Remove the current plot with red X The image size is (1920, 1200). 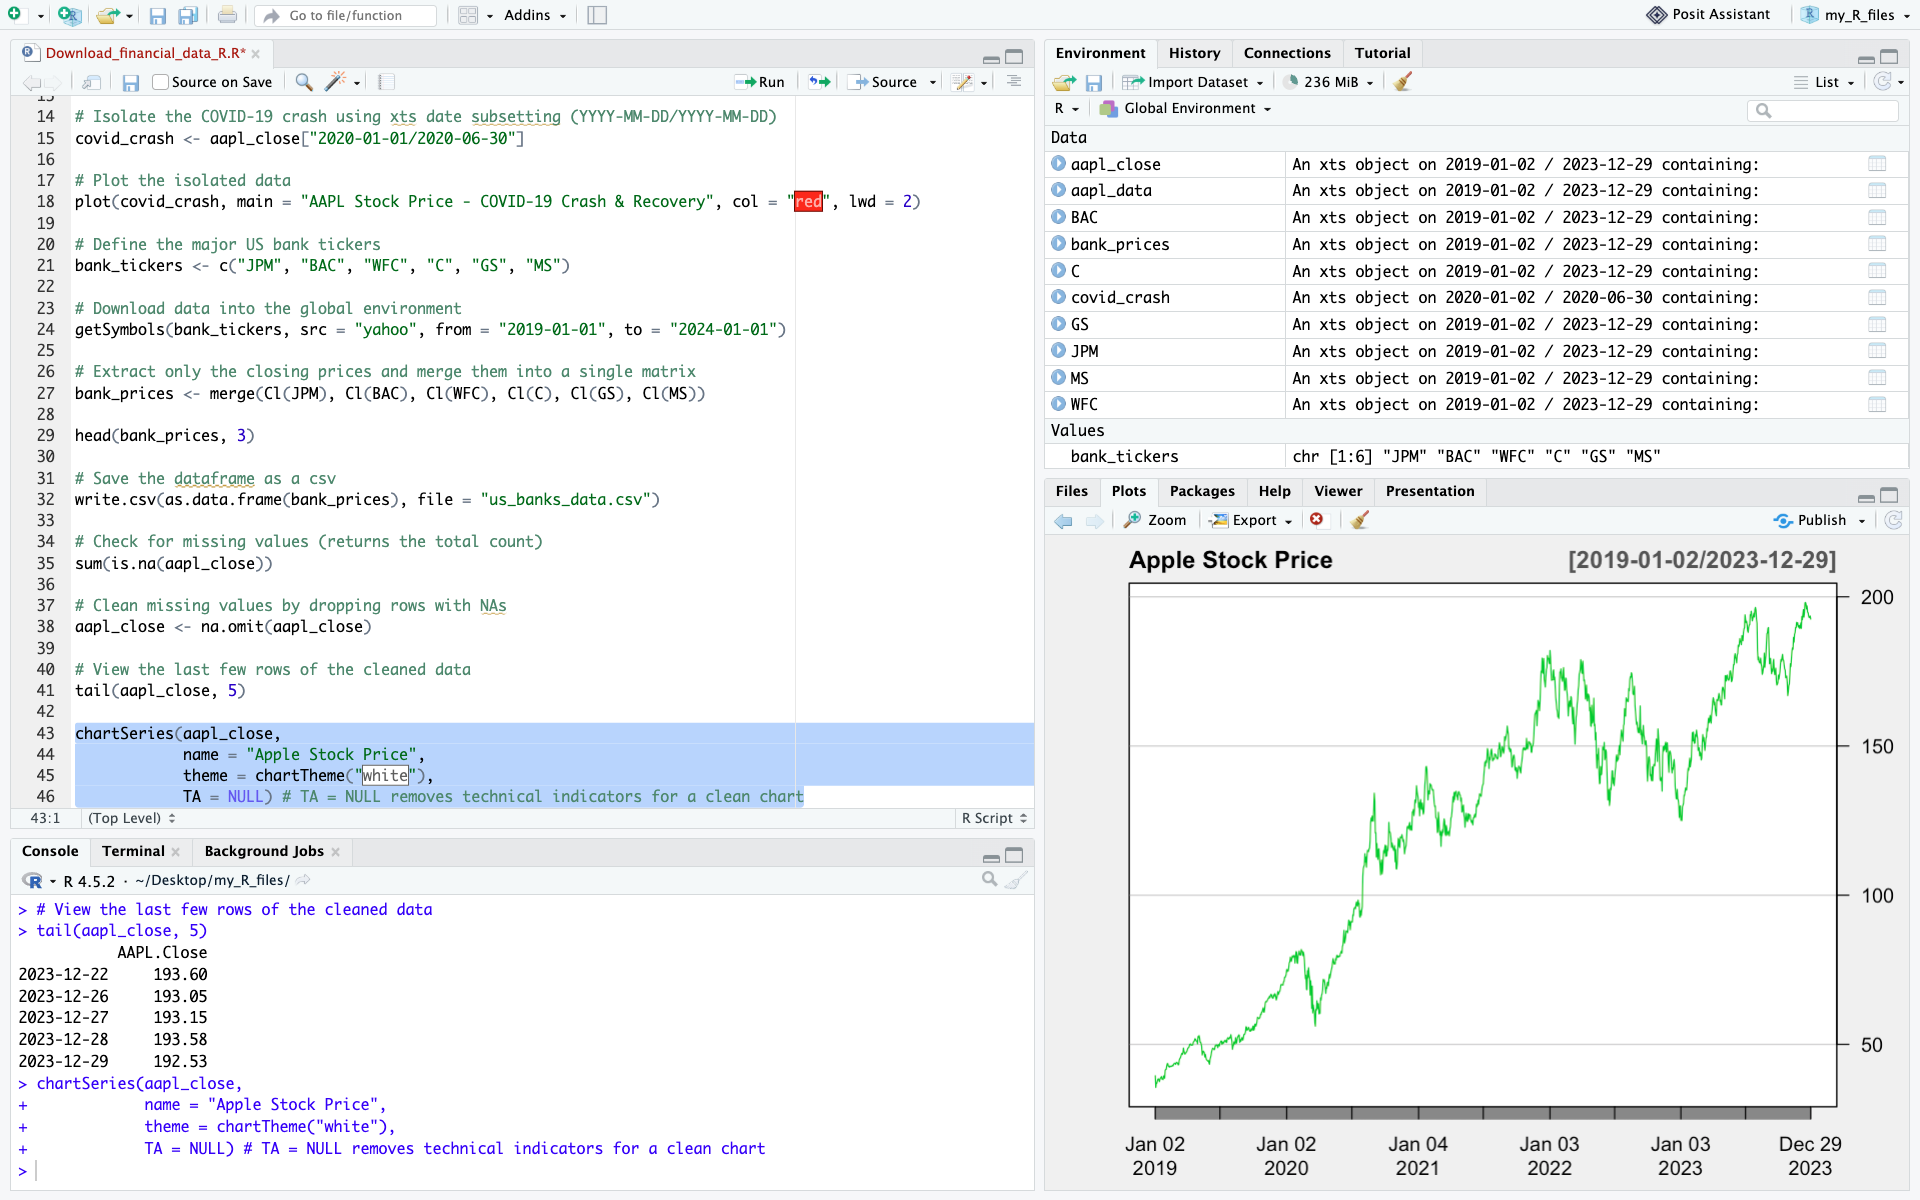(x=1317, y=520)
